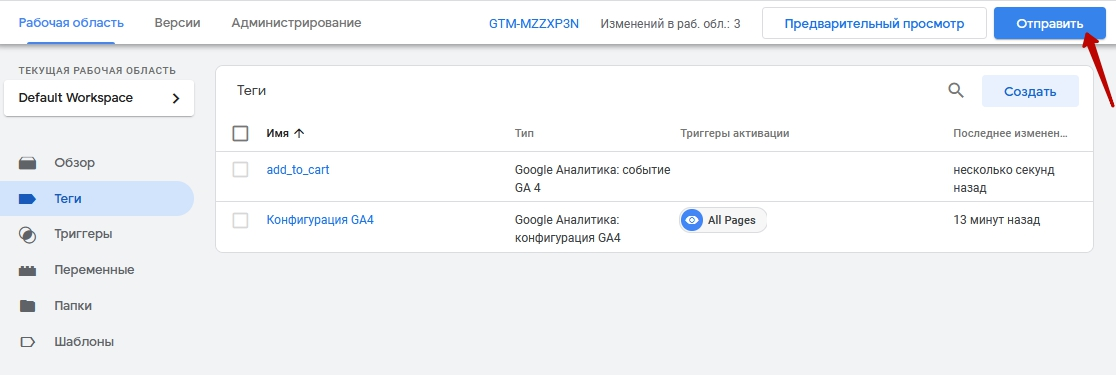Click the All Pages trigger chip
1116x375 pixels.
tap(722, 221)
